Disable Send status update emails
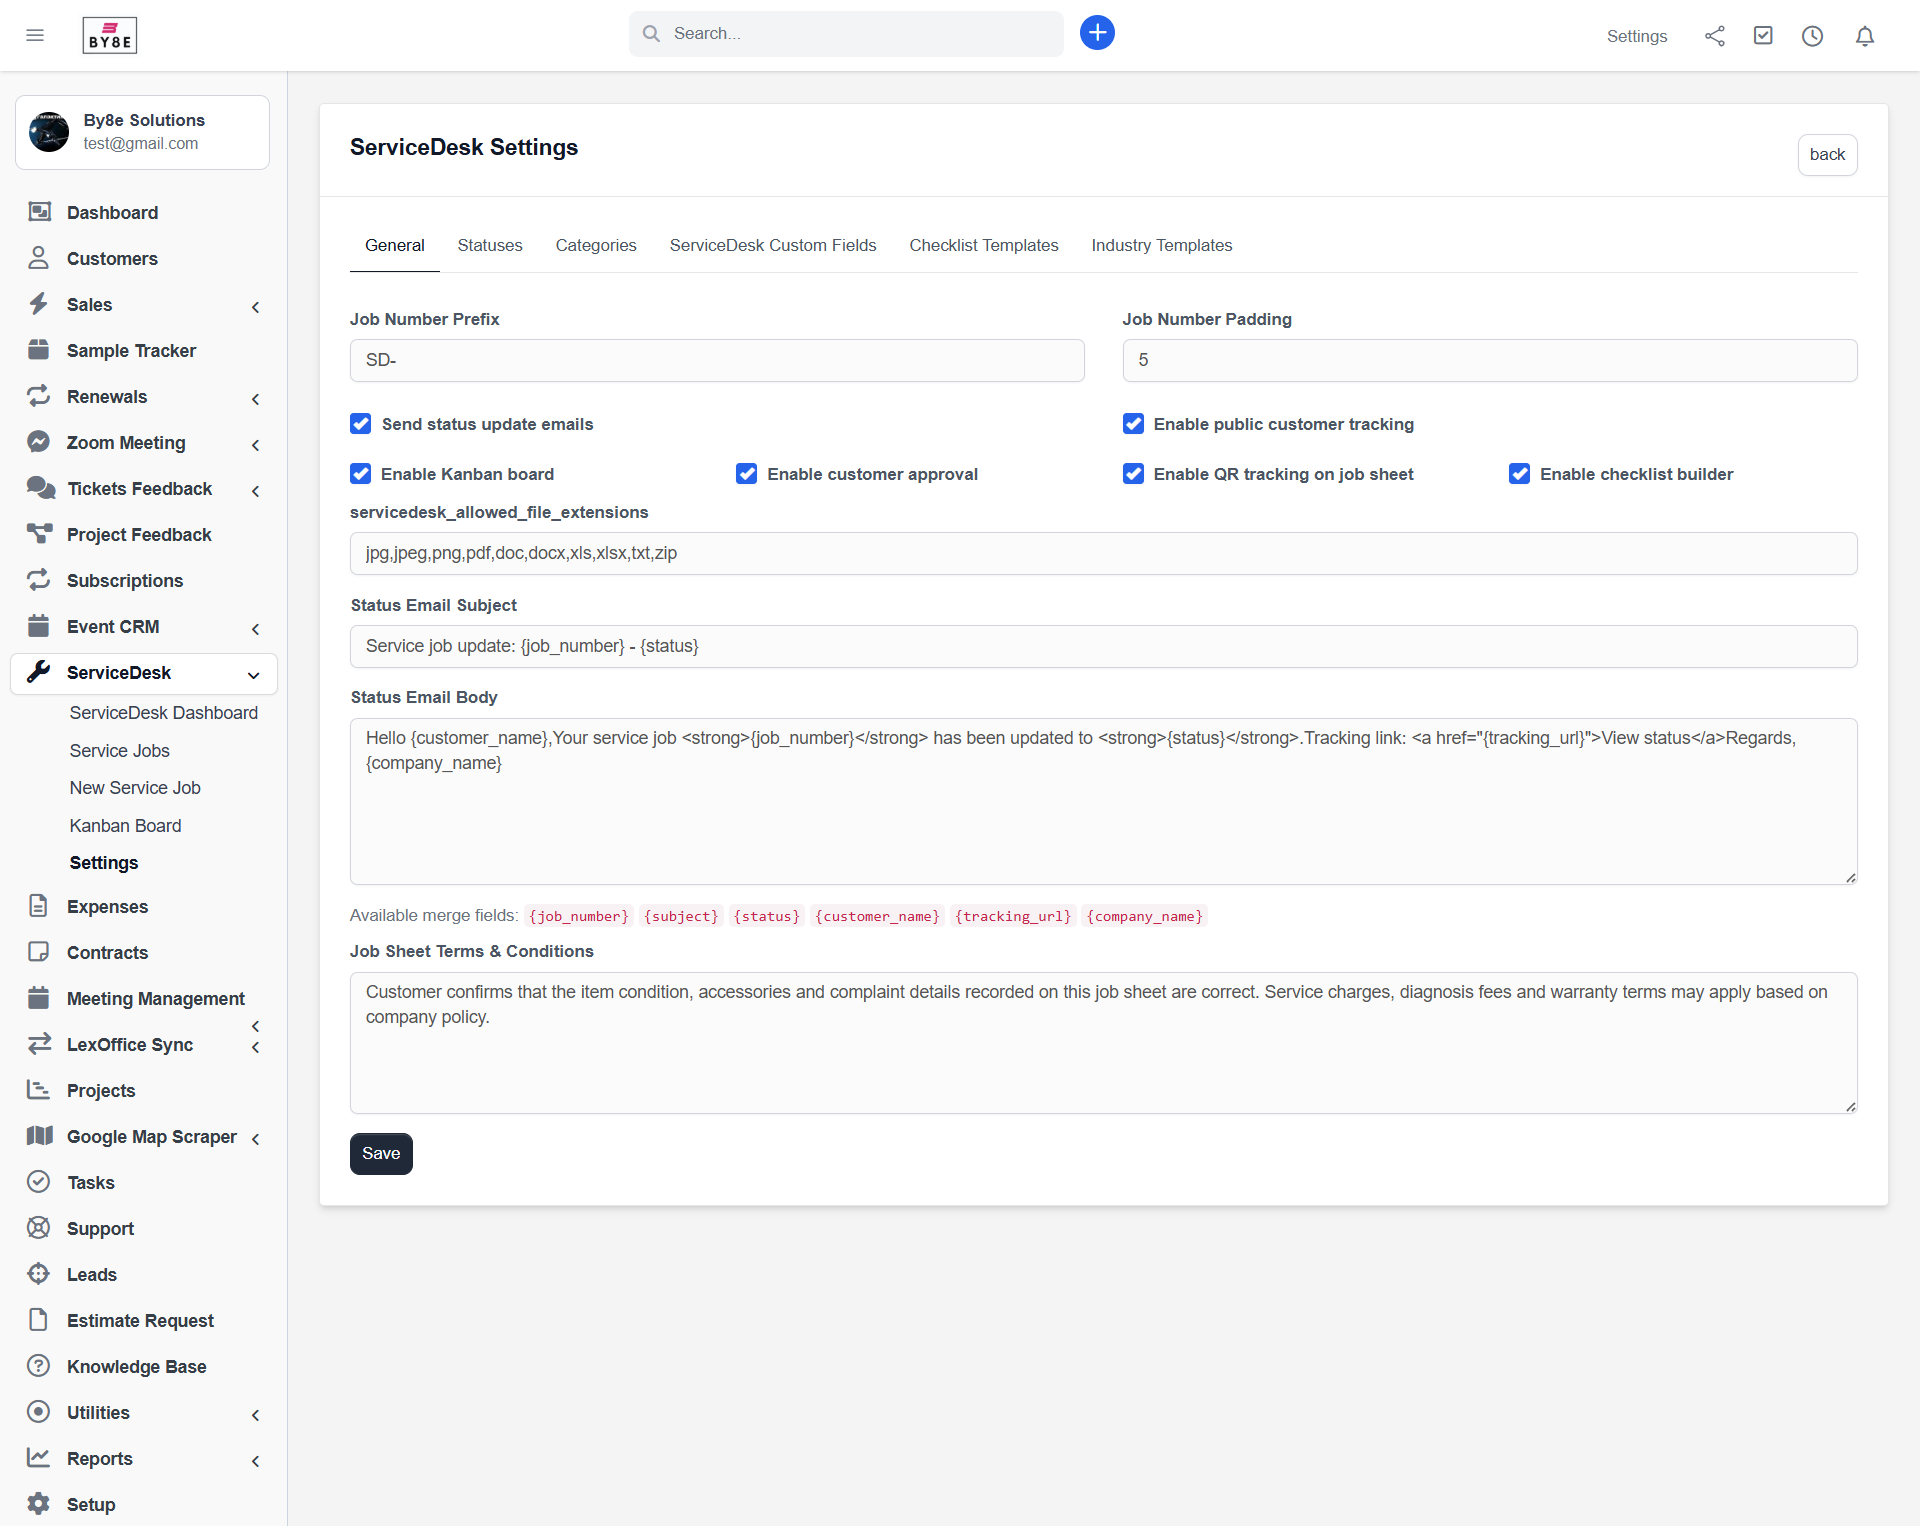This screenshot has width=1920, height=1526. point(360,424)
